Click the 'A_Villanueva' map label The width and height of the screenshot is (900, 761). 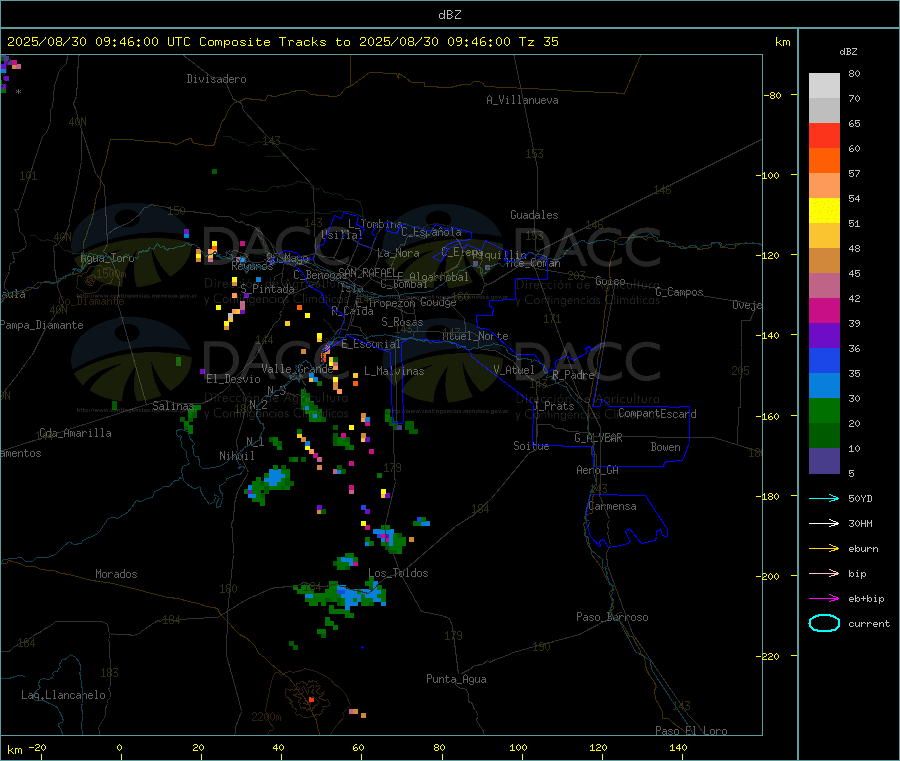pos(522,100)
